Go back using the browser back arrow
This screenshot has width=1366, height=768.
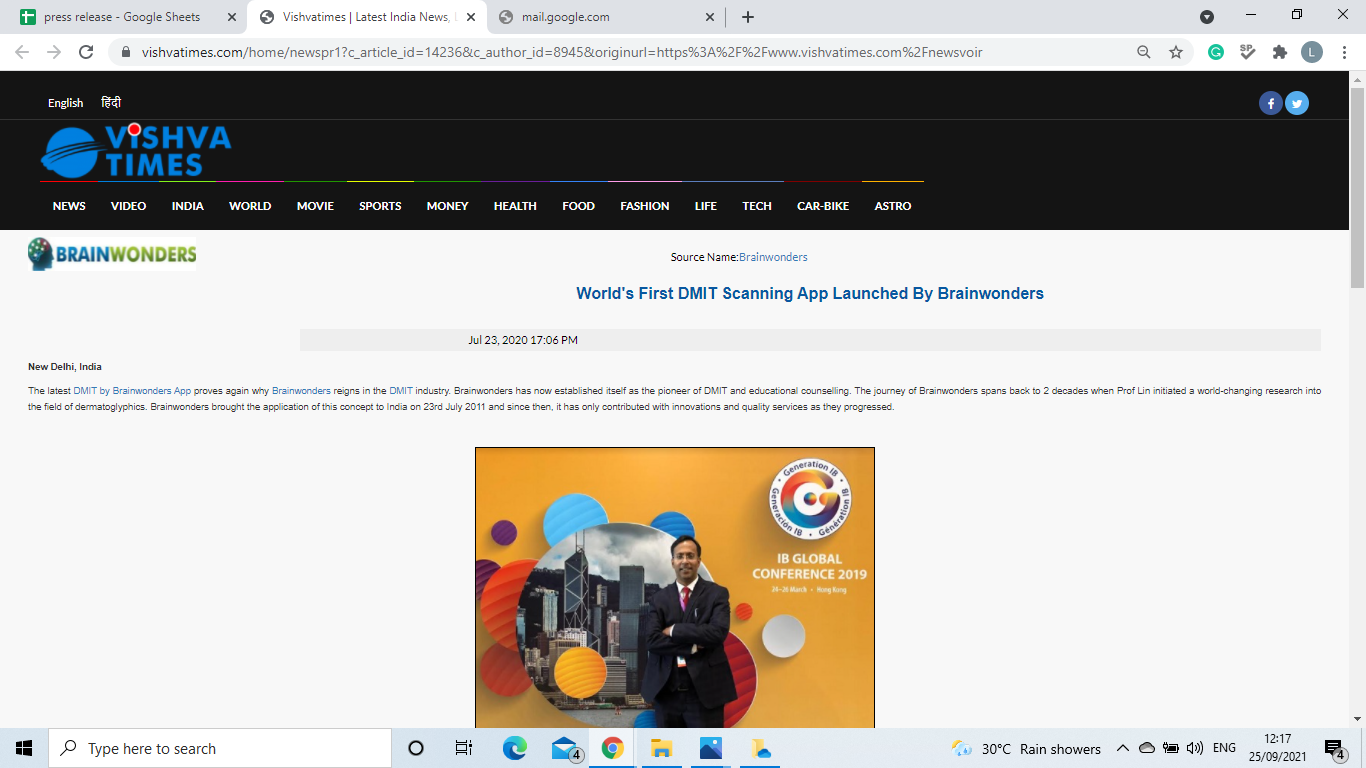click(x=22, y=52)
